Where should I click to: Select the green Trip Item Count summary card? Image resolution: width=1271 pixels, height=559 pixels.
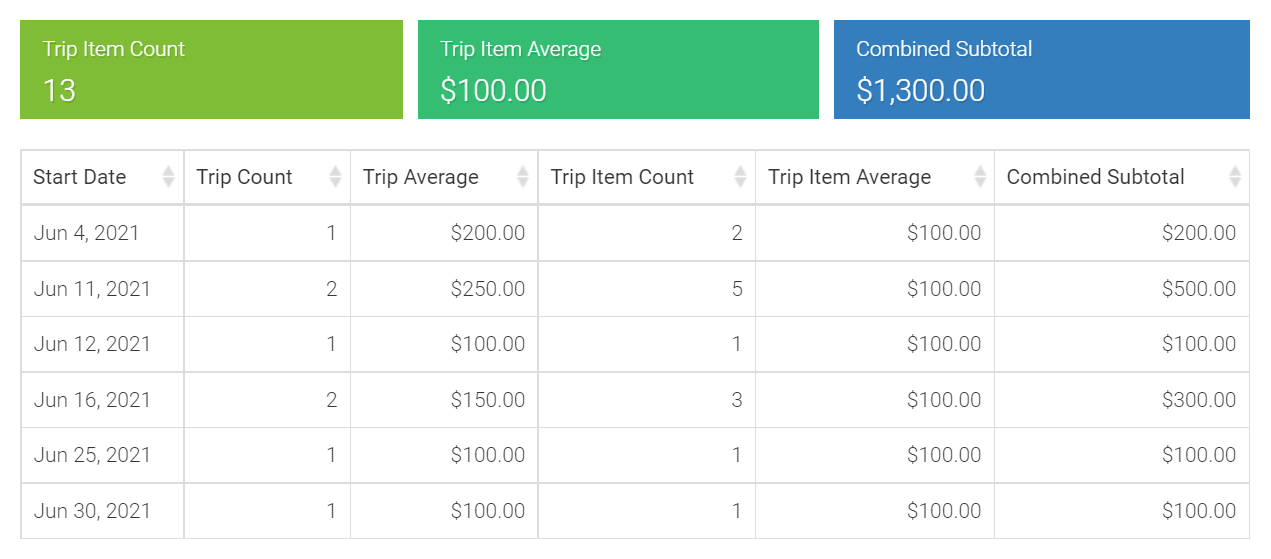point(211,69)
